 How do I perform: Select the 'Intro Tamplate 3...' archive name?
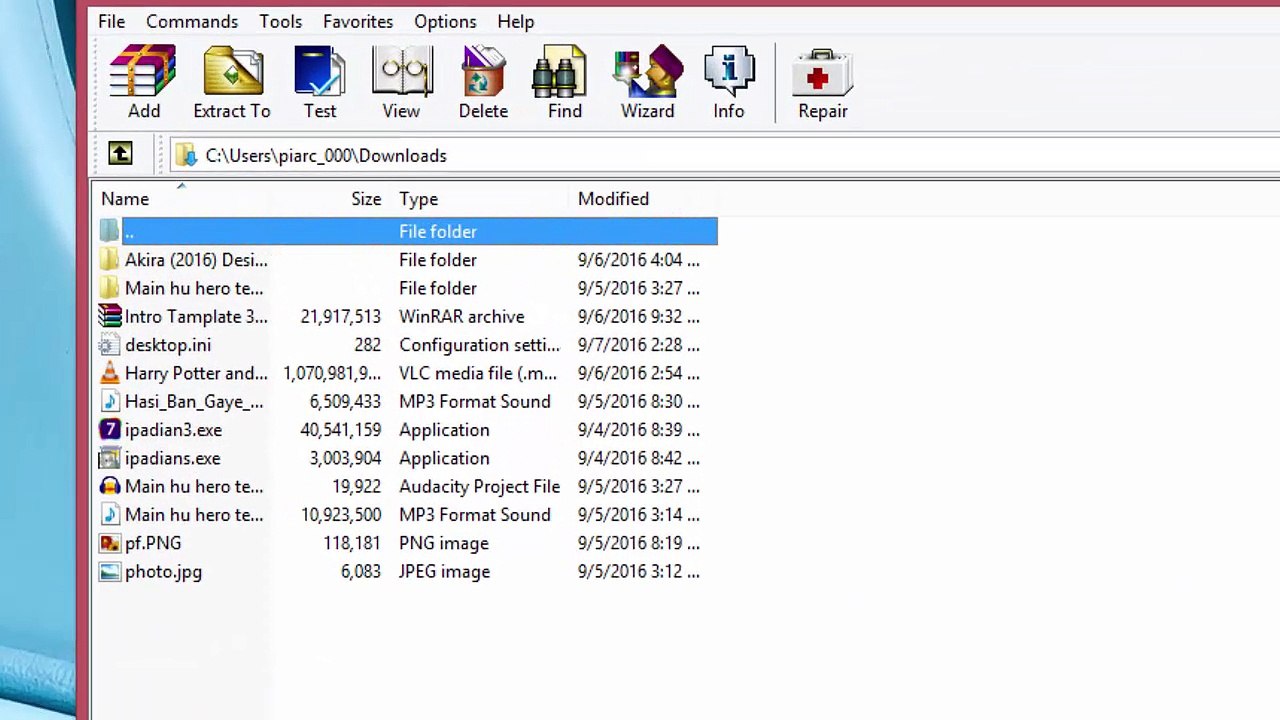click(x=196, y=316)
